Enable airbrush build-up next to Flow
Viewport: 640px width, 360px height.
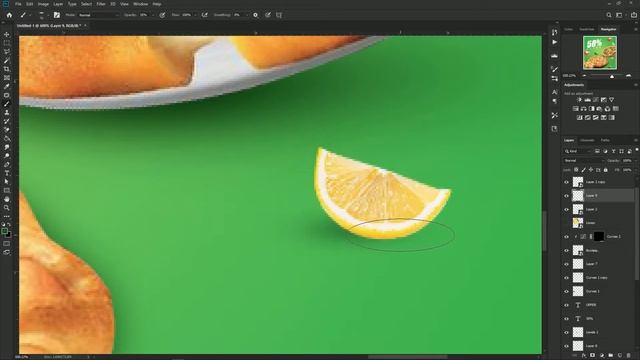tap(204, 15)
